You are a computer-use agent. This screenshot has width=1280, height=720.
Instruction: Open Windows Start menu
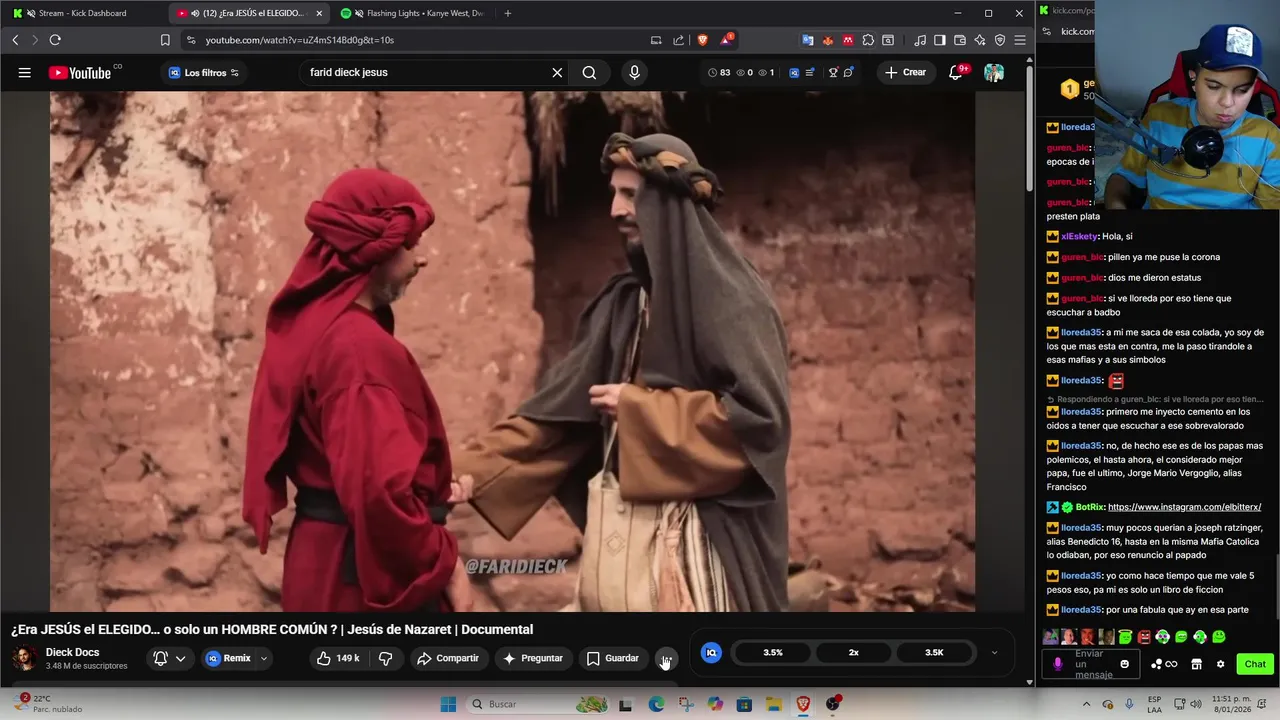click(x=448, y=704)
